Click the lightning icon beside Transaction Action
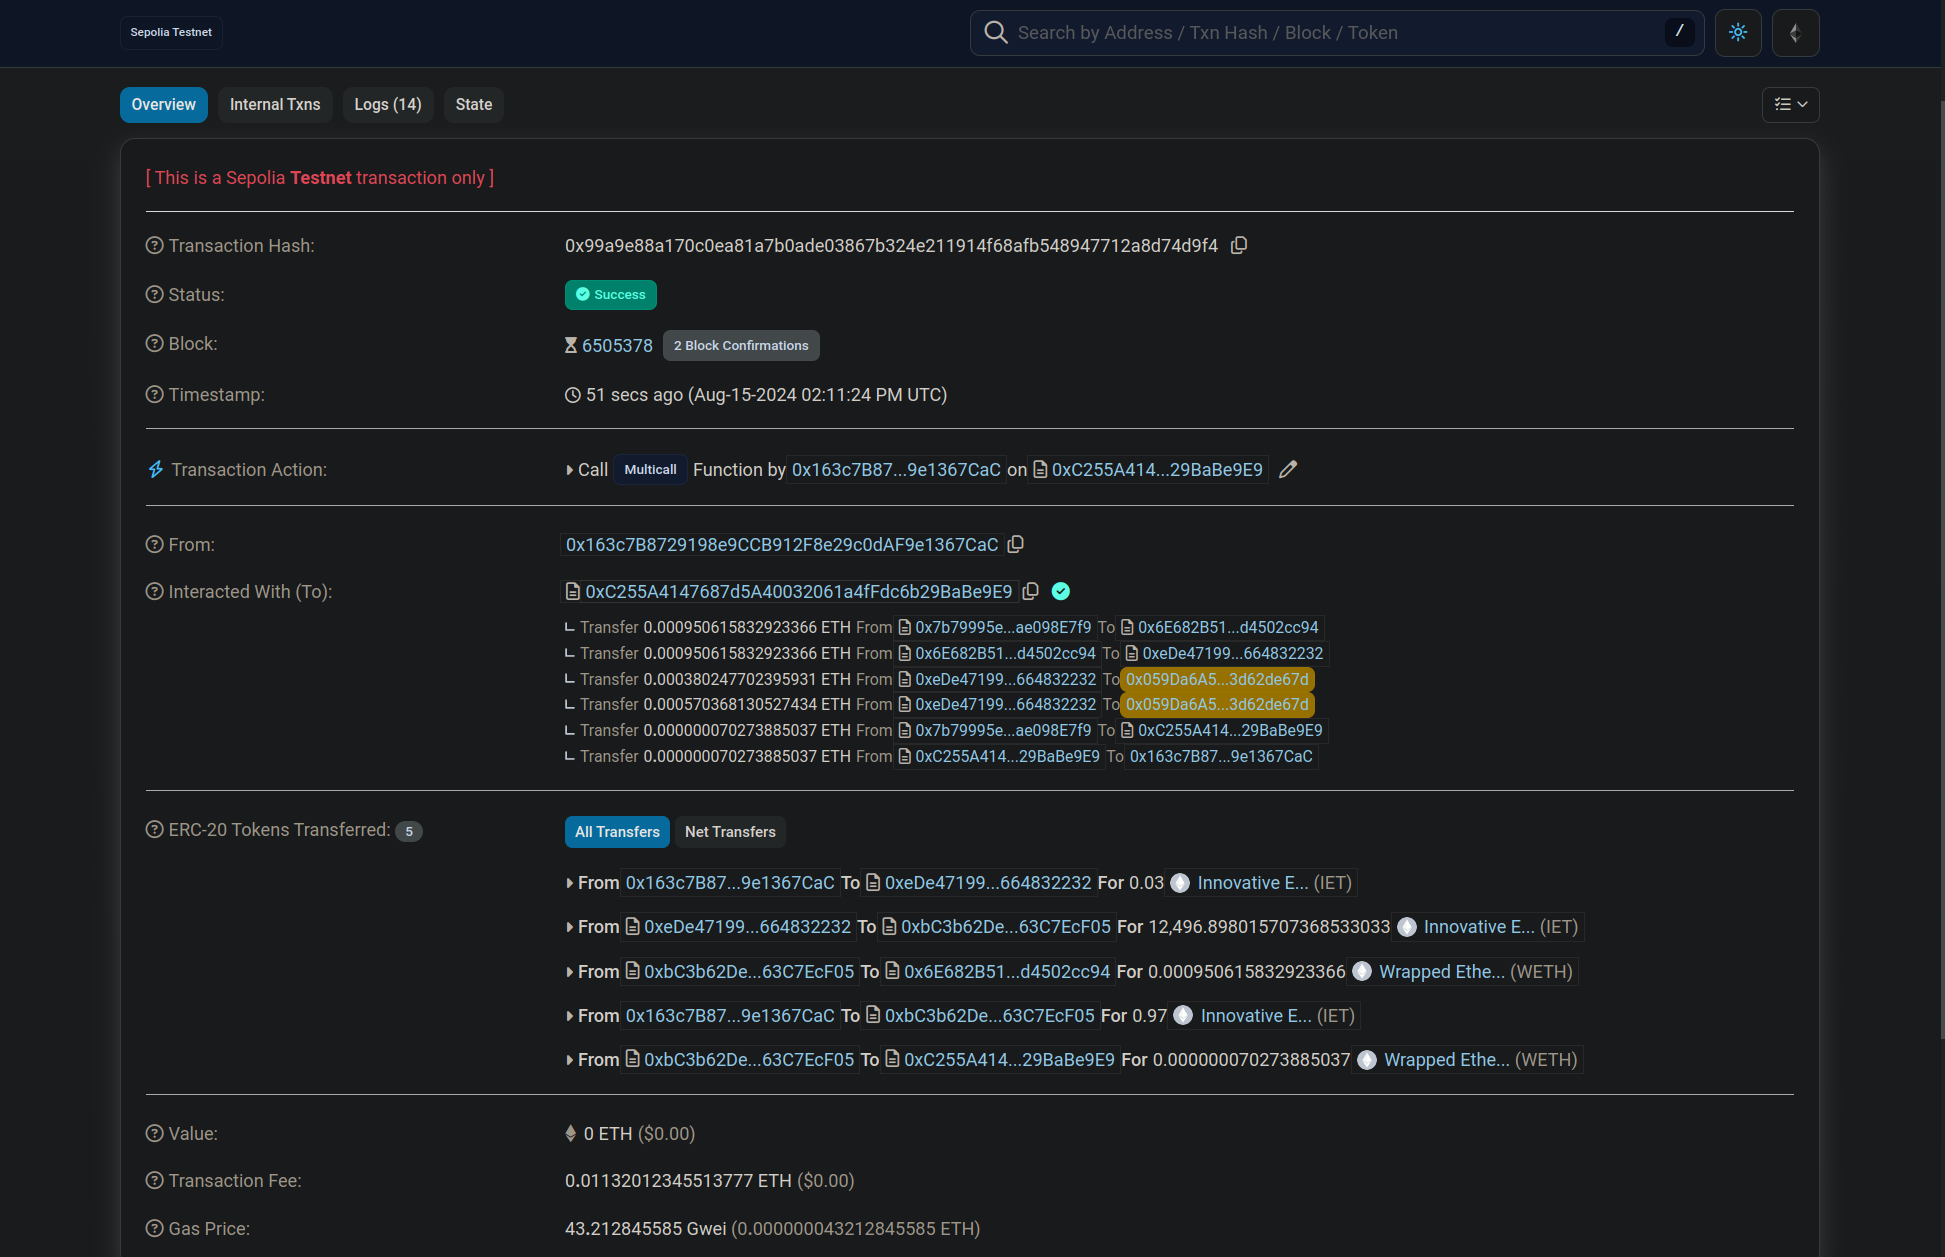 point(155,469)
